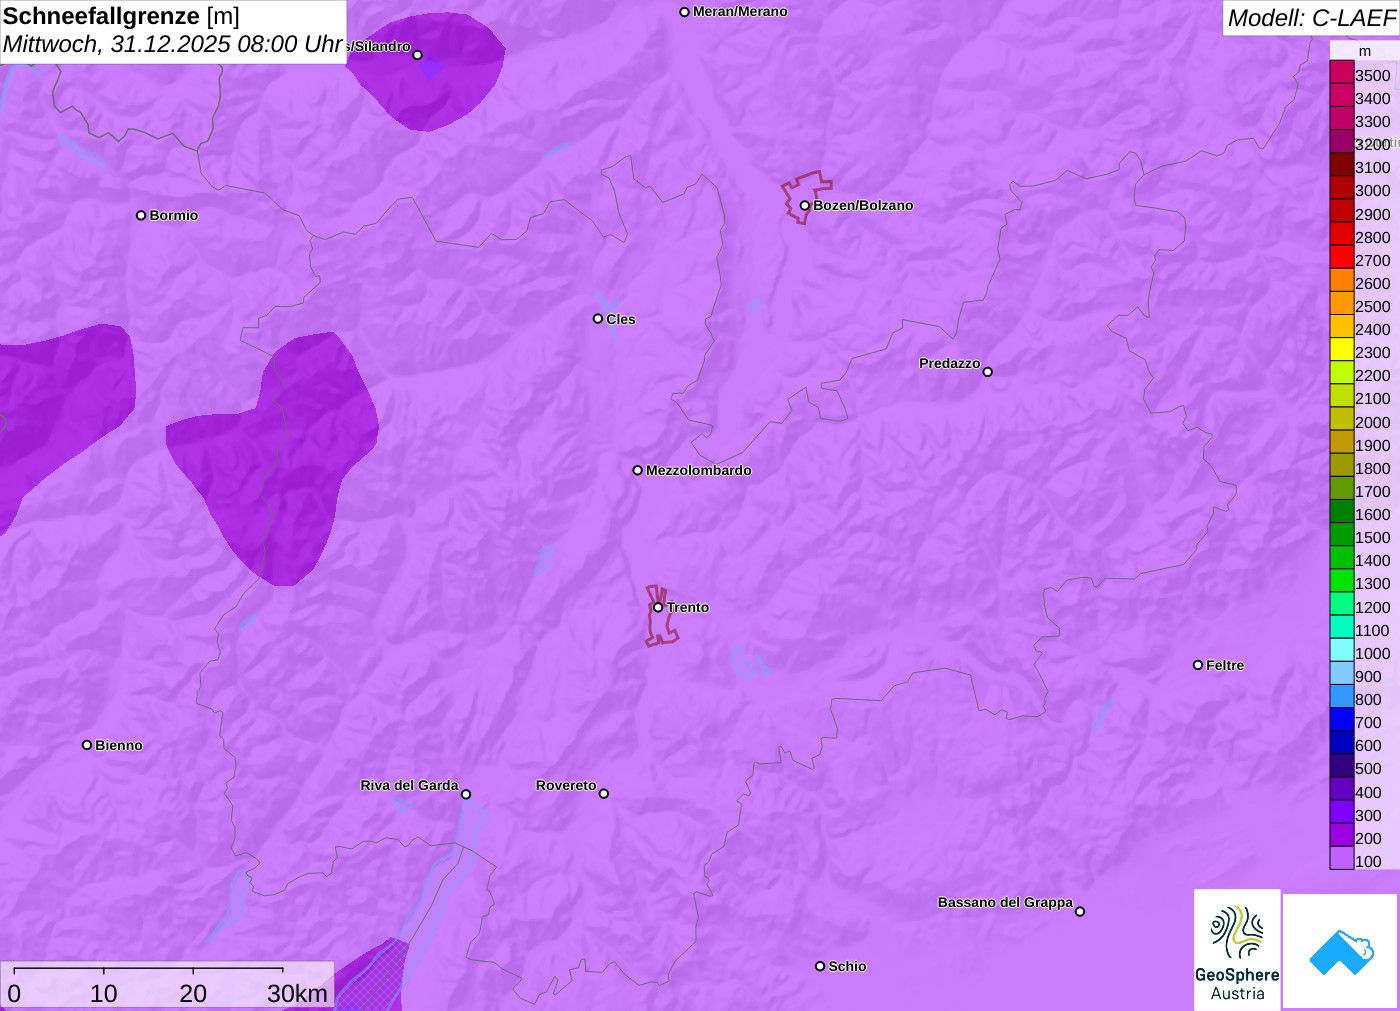Click the Trento label text

[x=688, y=607]
